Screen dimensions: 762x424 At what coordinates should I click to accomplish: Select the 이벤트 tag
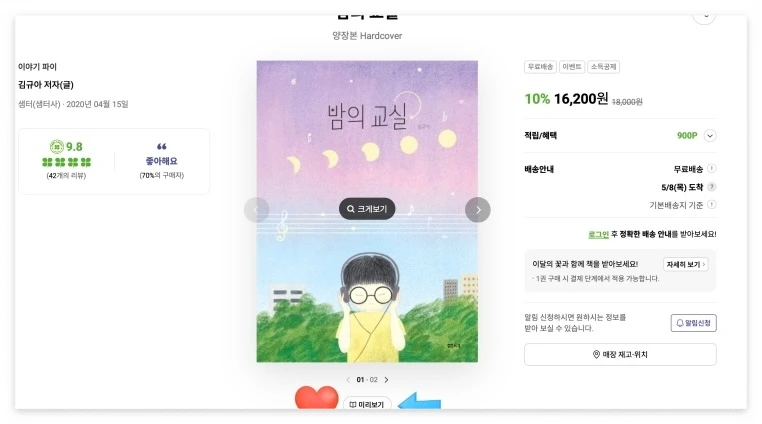click(x=572, y=67)
